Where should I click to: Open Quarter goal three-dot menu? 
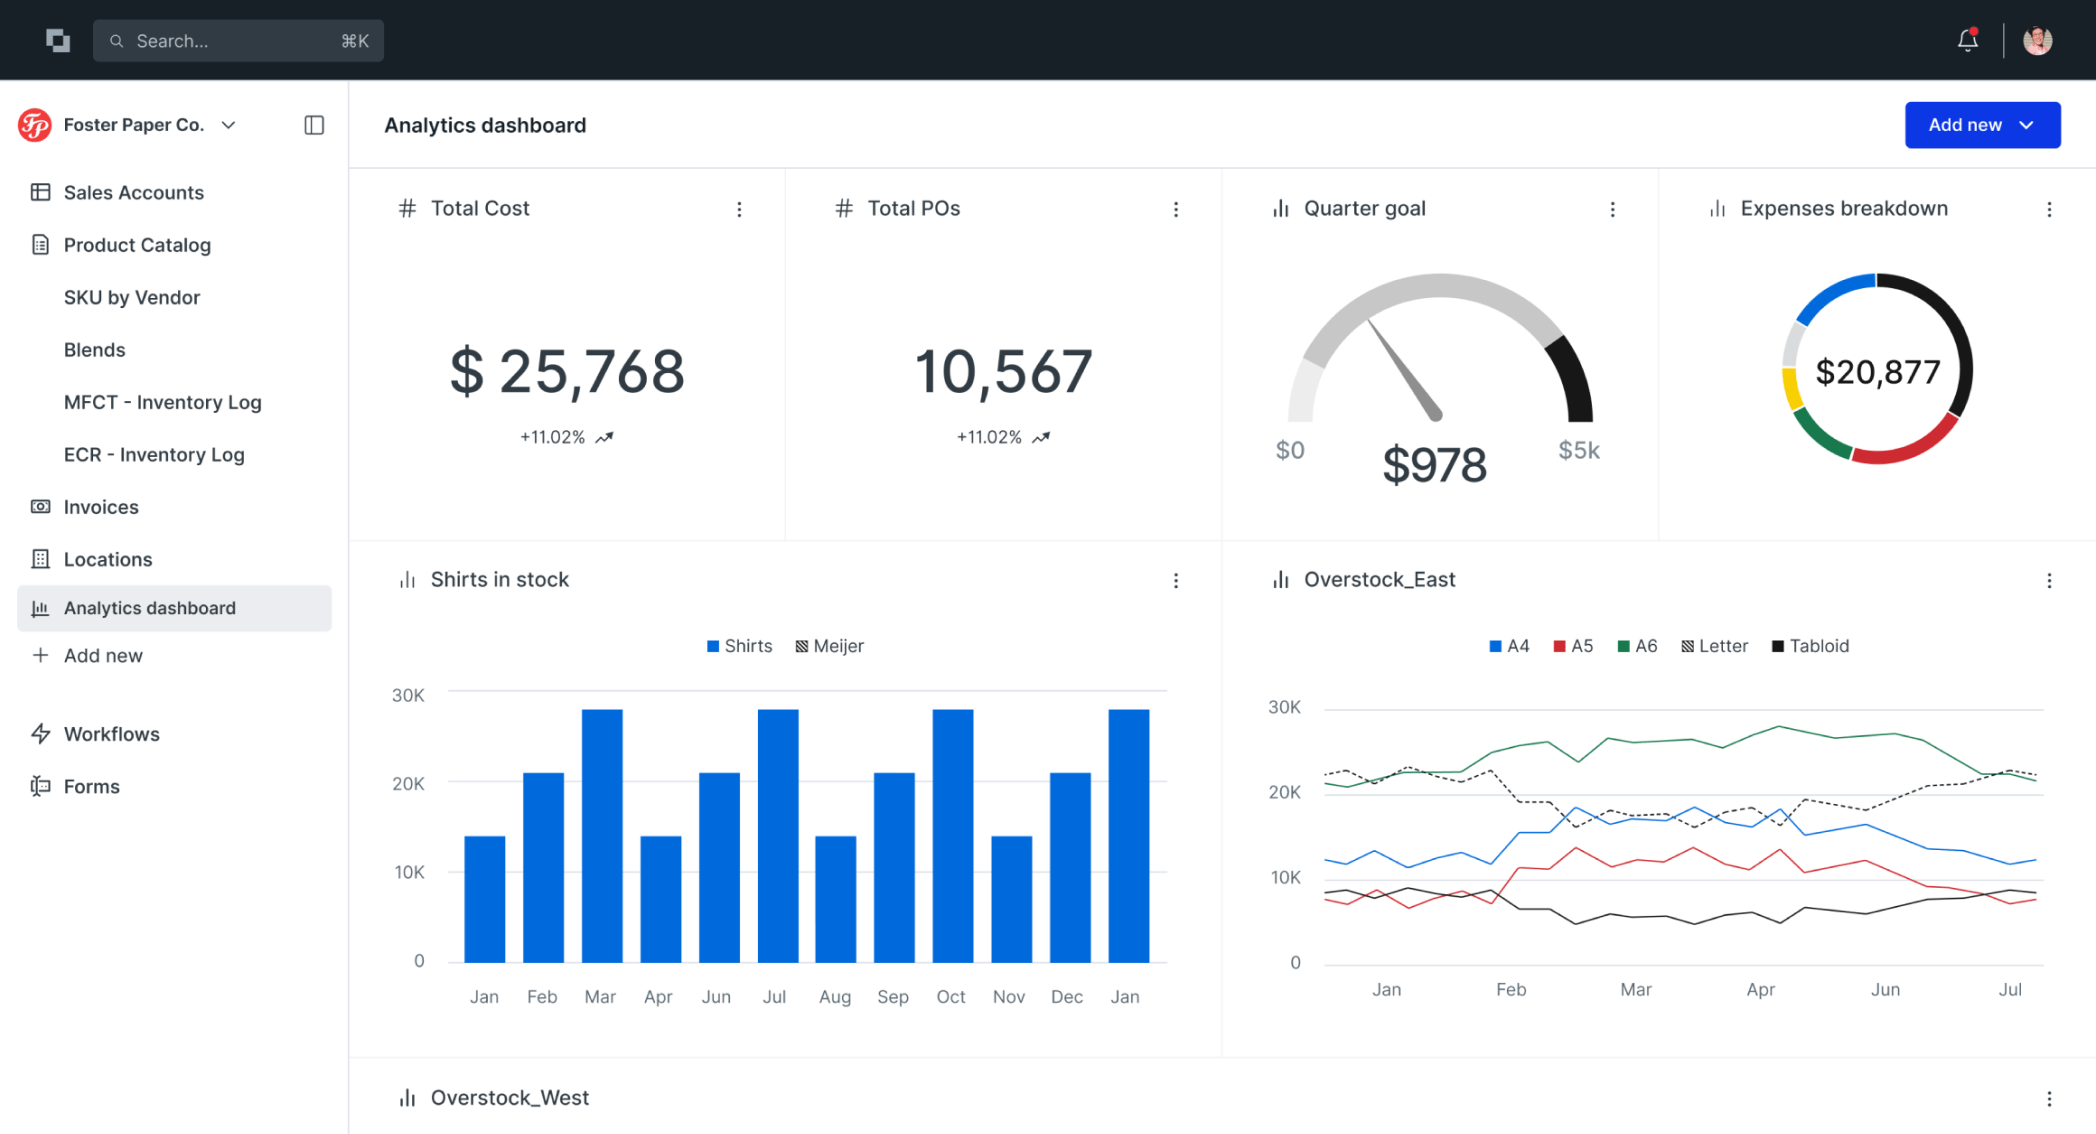(x=1612, y=209)
